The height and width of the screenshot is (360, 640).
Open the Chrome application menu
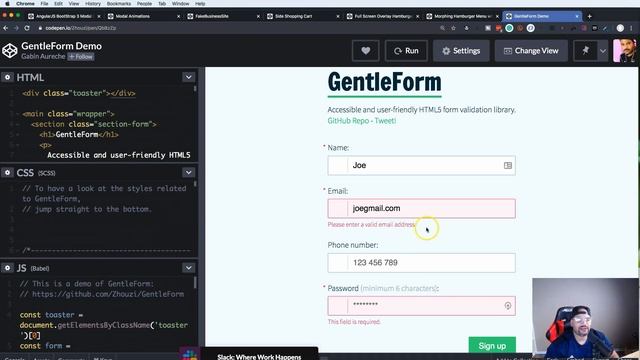click(25, 4)
